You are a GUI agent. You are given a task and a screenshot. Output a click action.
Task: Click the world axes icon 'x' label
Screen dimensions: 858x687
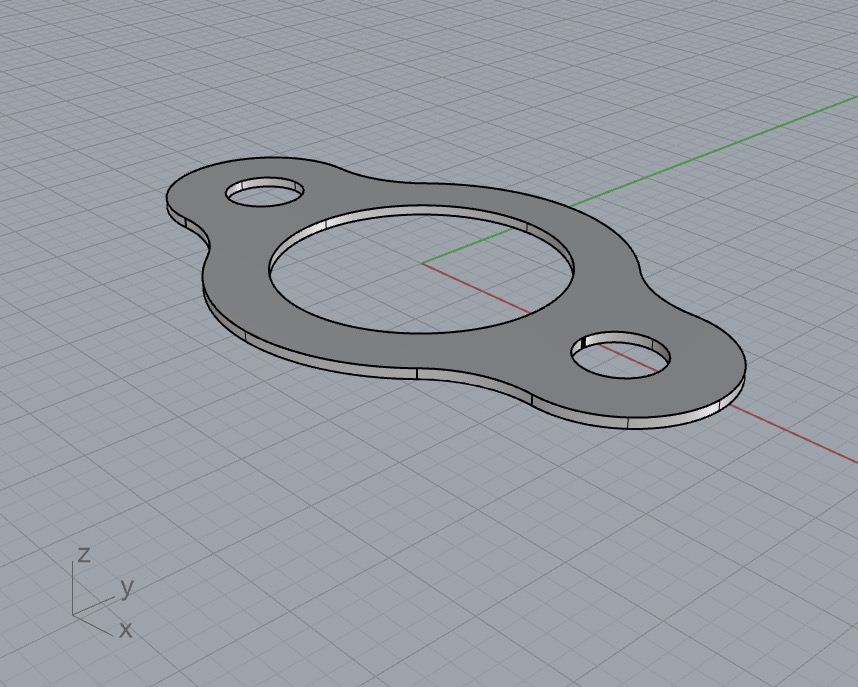pyautogui.click(x=126, y=630)
